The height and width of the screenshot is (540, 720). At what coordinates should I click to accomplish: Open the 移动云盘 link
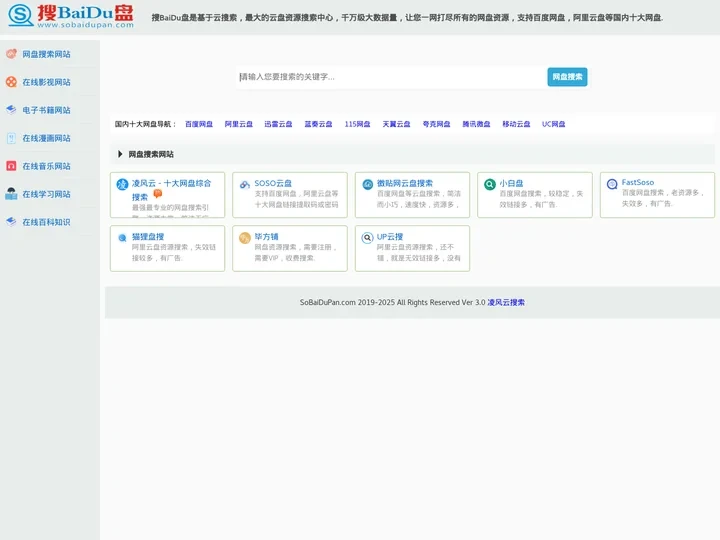pyautogui.click(x=516, y=124)
